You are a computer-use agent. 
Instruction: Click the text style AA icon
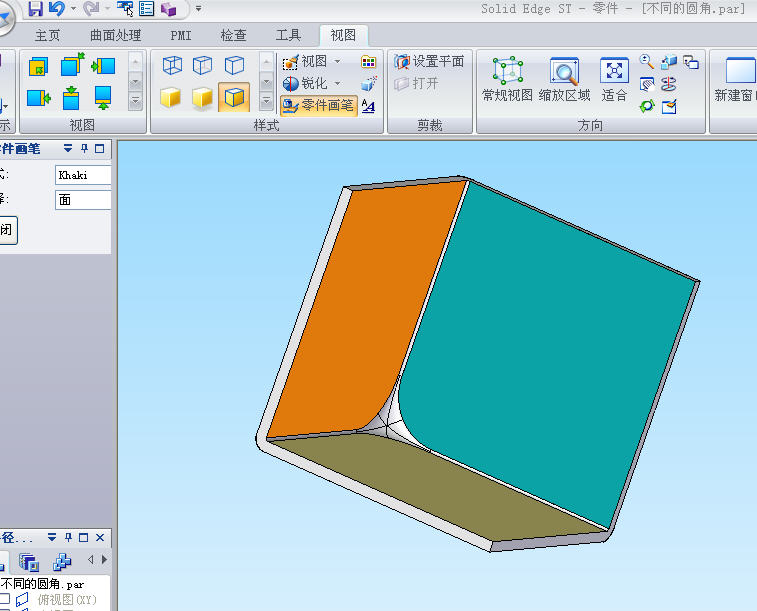click(x=368, y=106)
